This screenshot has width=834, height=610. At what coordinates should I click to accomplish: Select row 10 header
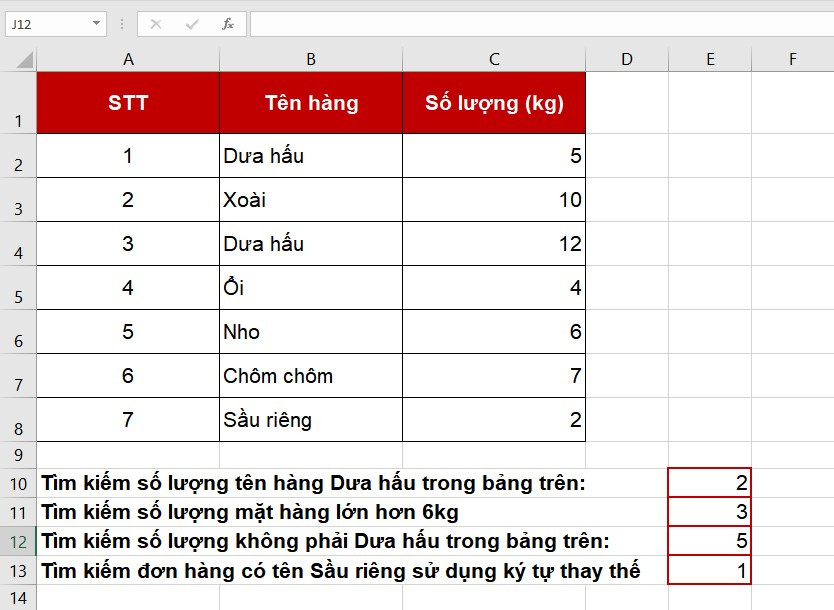click(18, 483)
